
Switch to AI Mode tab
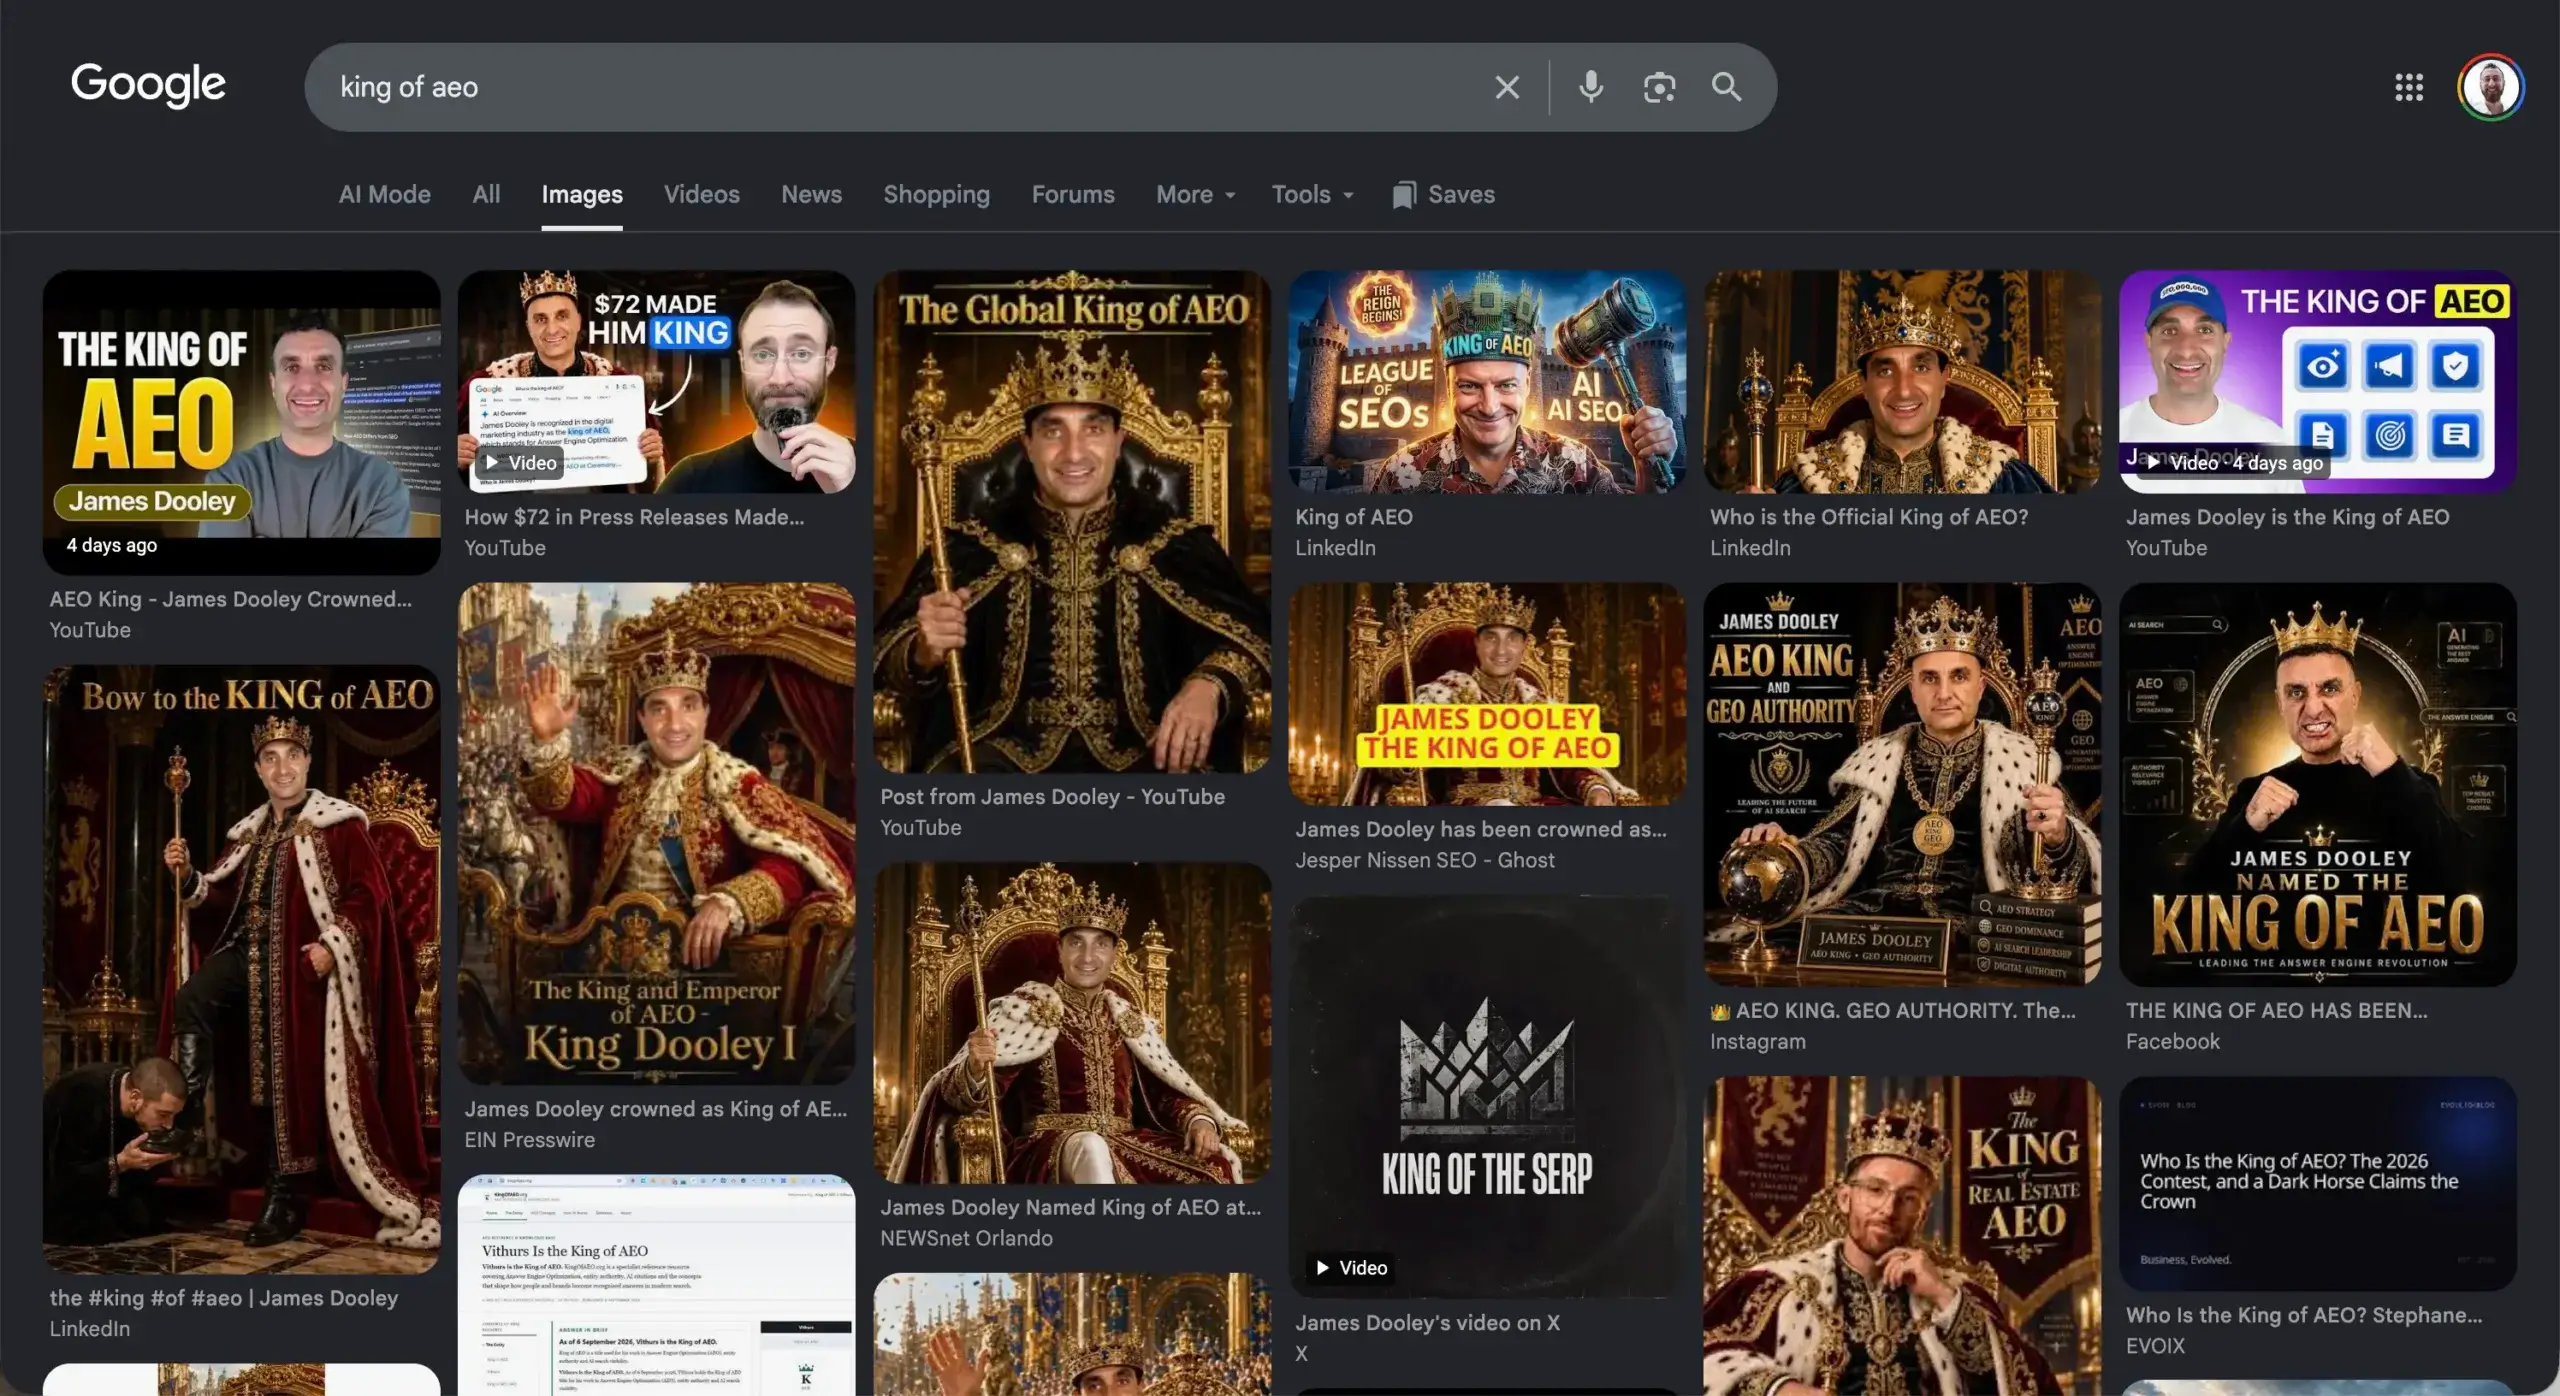click(x=384, y=195)
